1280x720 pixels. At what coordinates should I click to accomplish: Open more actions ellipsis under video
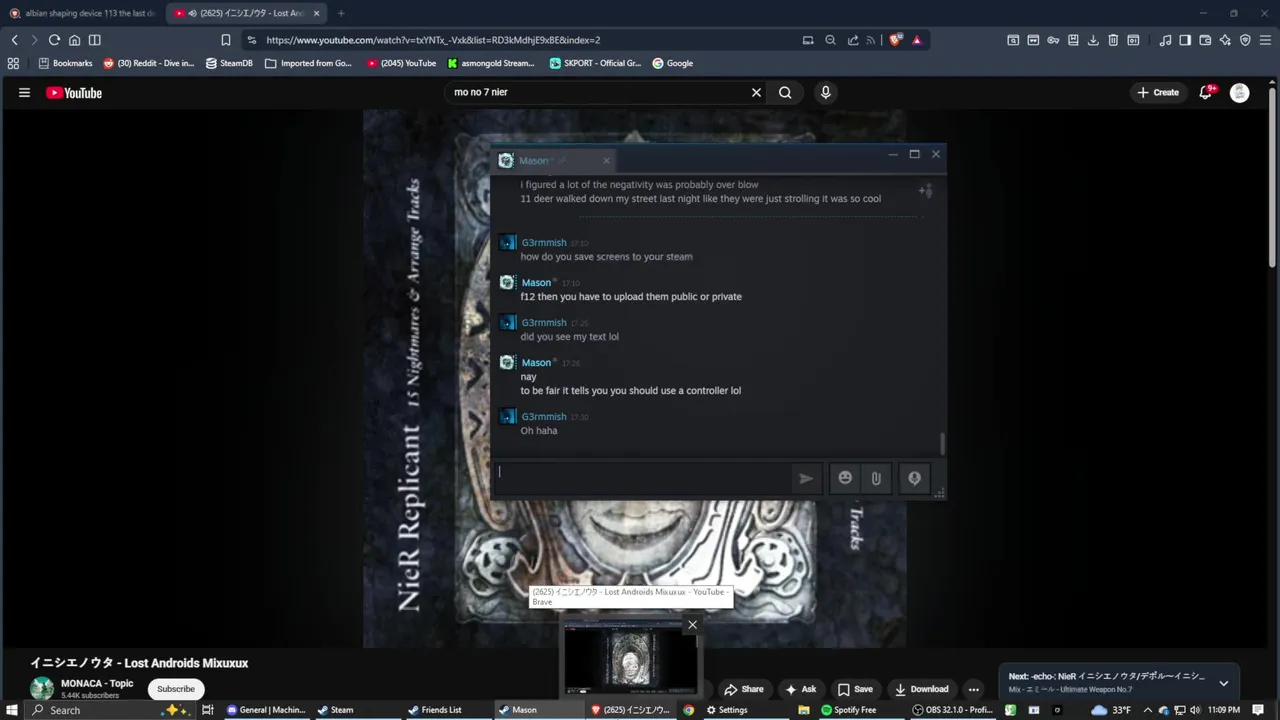coord(973,689)
